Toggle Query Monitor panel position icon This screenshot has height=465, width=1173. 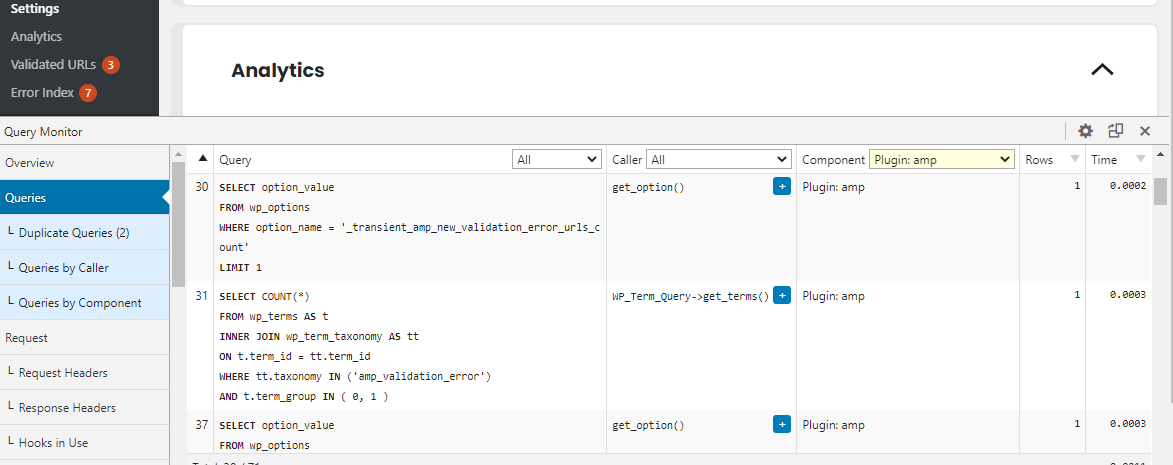[1115, 131]
